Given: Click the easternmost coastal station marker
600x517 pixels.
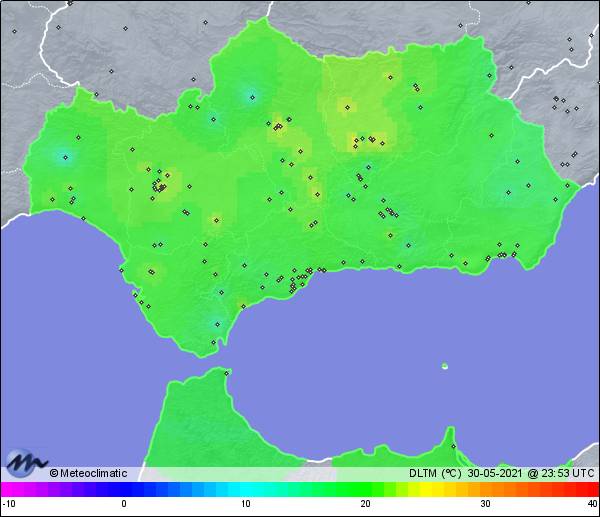Looking at the screenshot, I should [568, 184].
